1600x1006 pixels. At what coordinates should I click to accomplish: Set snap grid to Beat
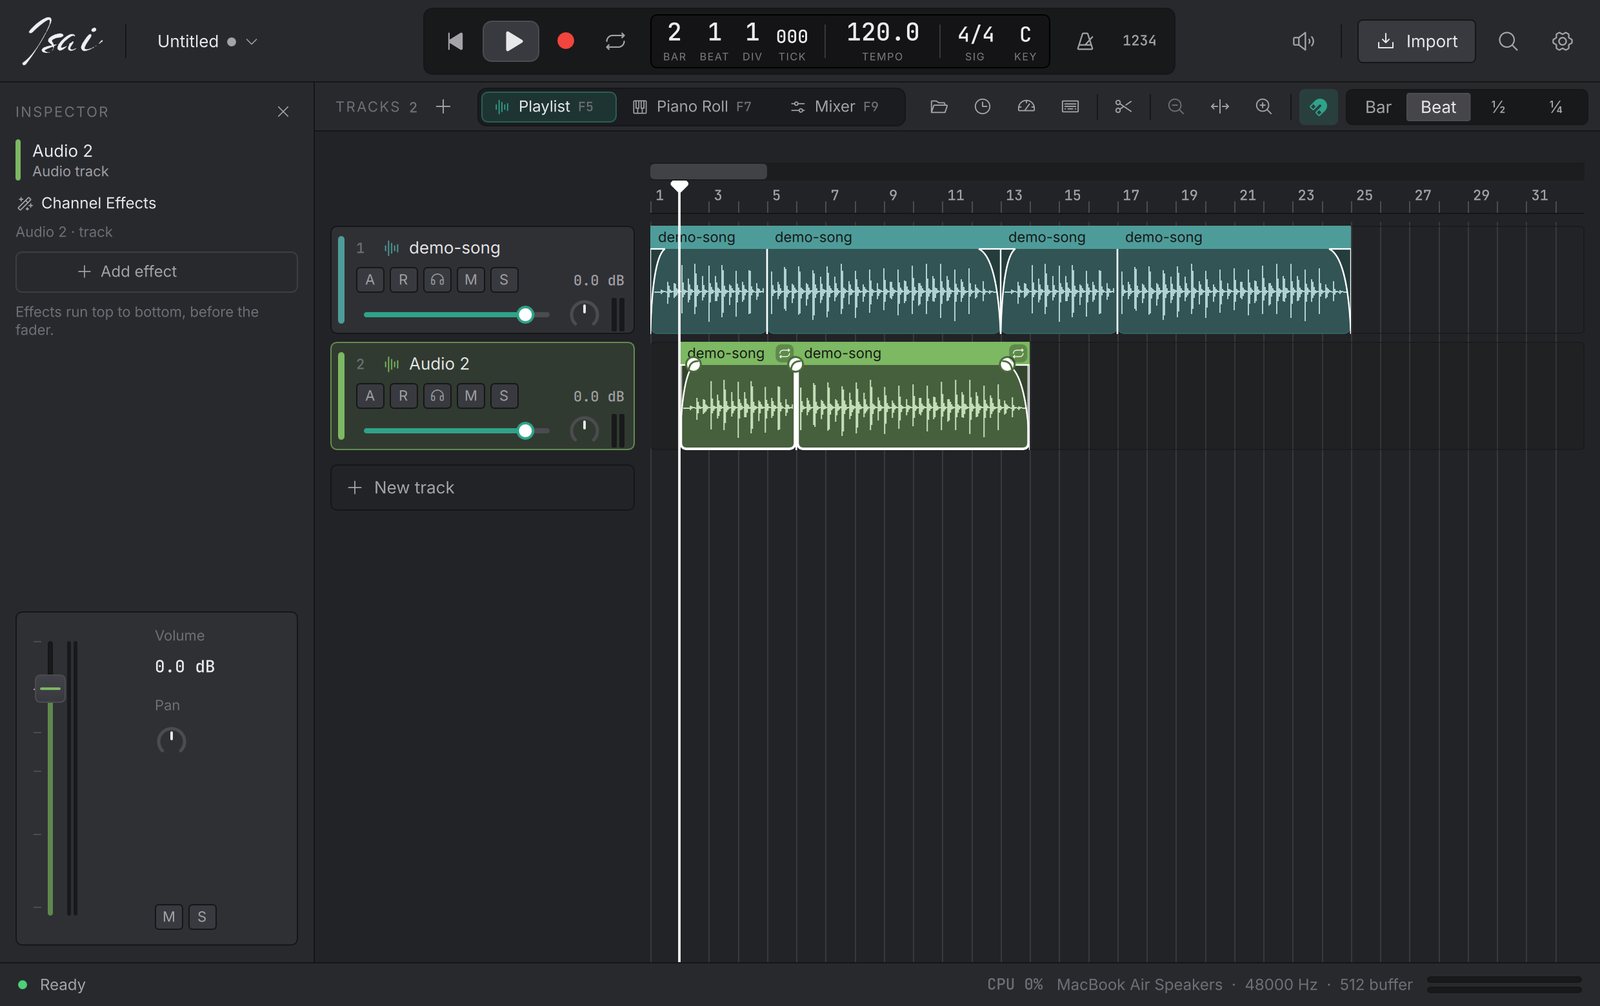coord(1438,107)
